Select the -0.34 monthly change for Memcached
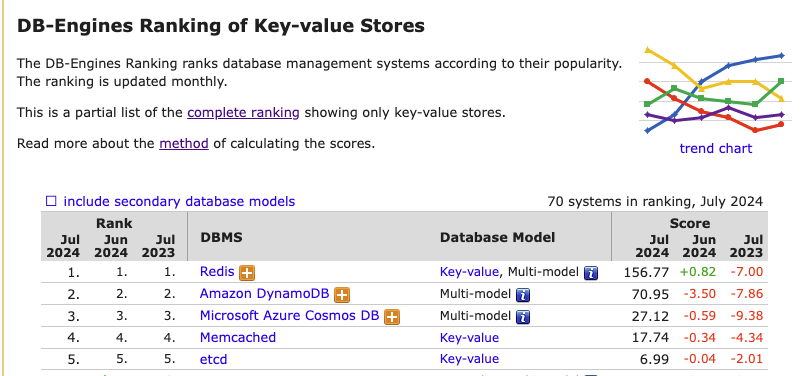801x376 pixels. 699,338
